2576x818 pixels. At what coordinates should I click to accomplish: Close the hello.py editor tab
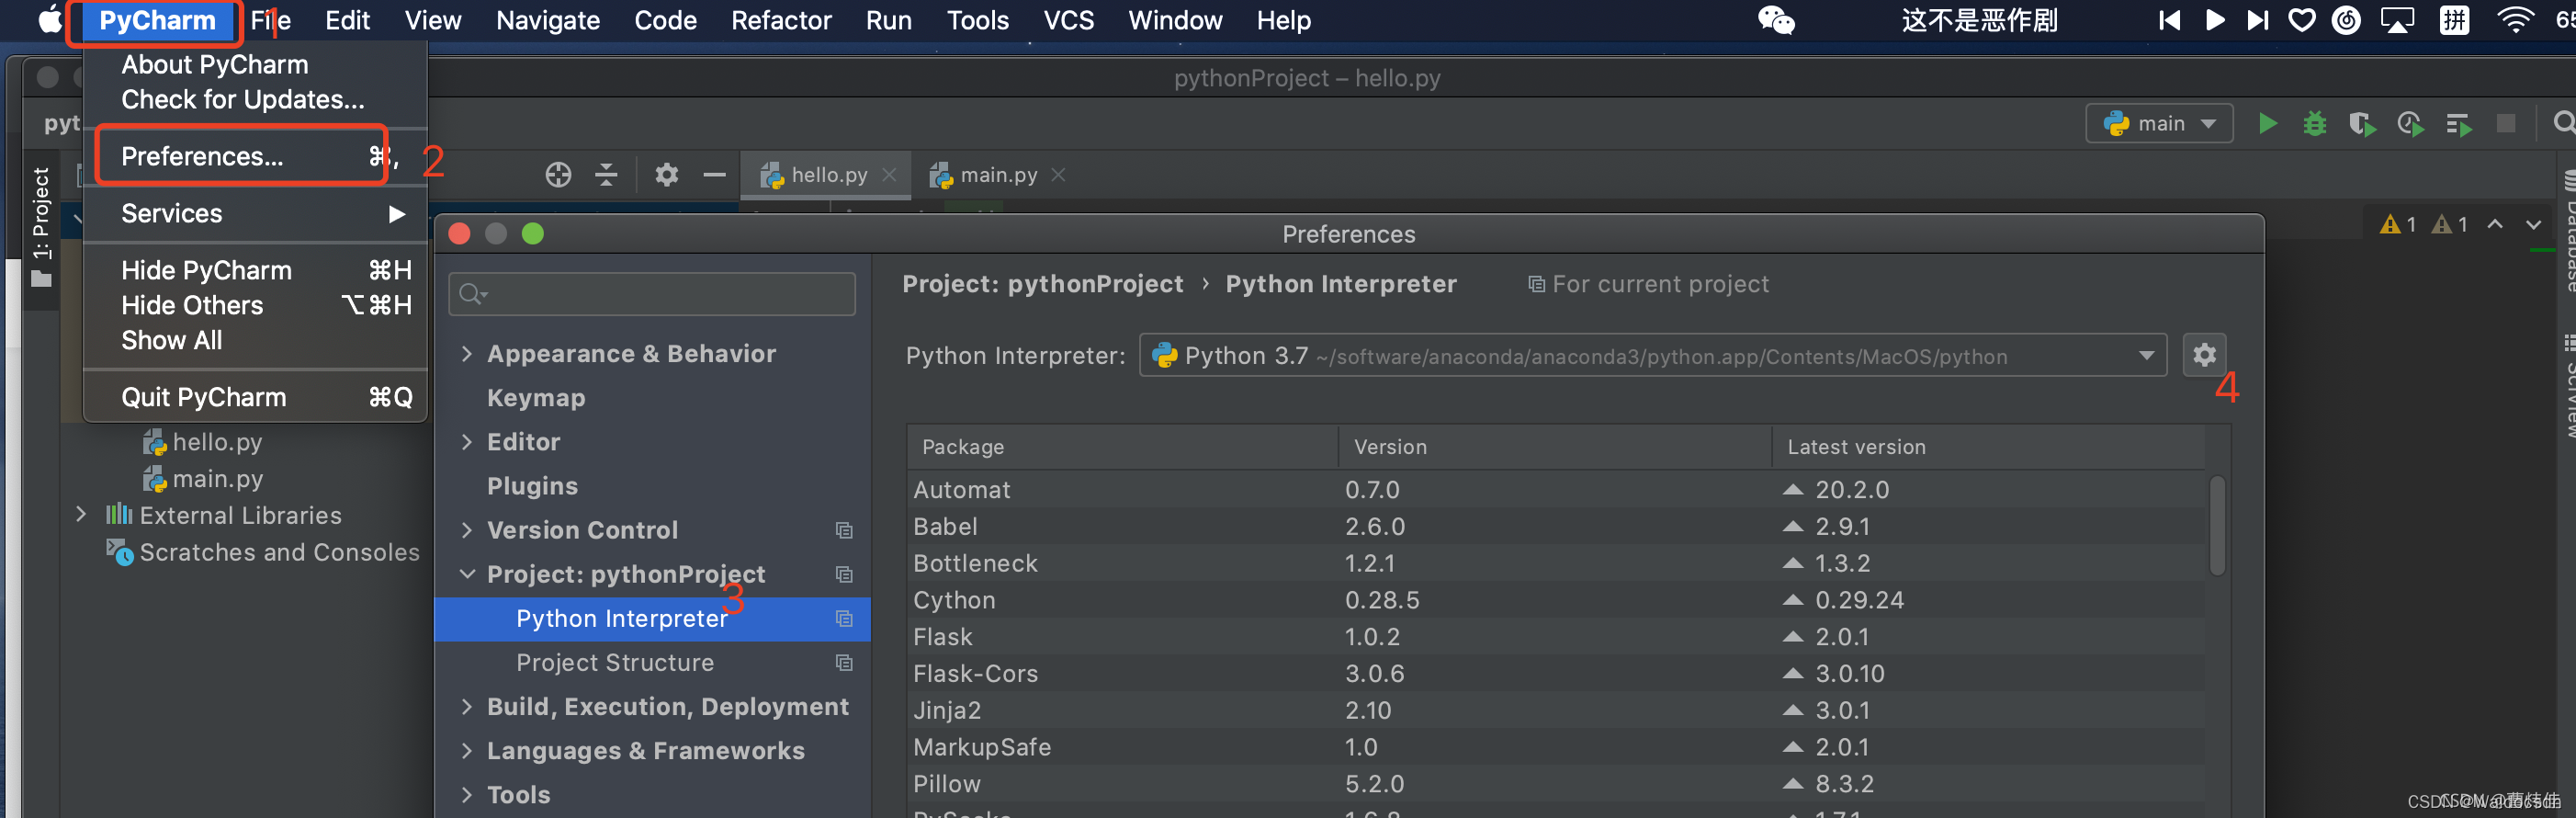coord(889,175)
